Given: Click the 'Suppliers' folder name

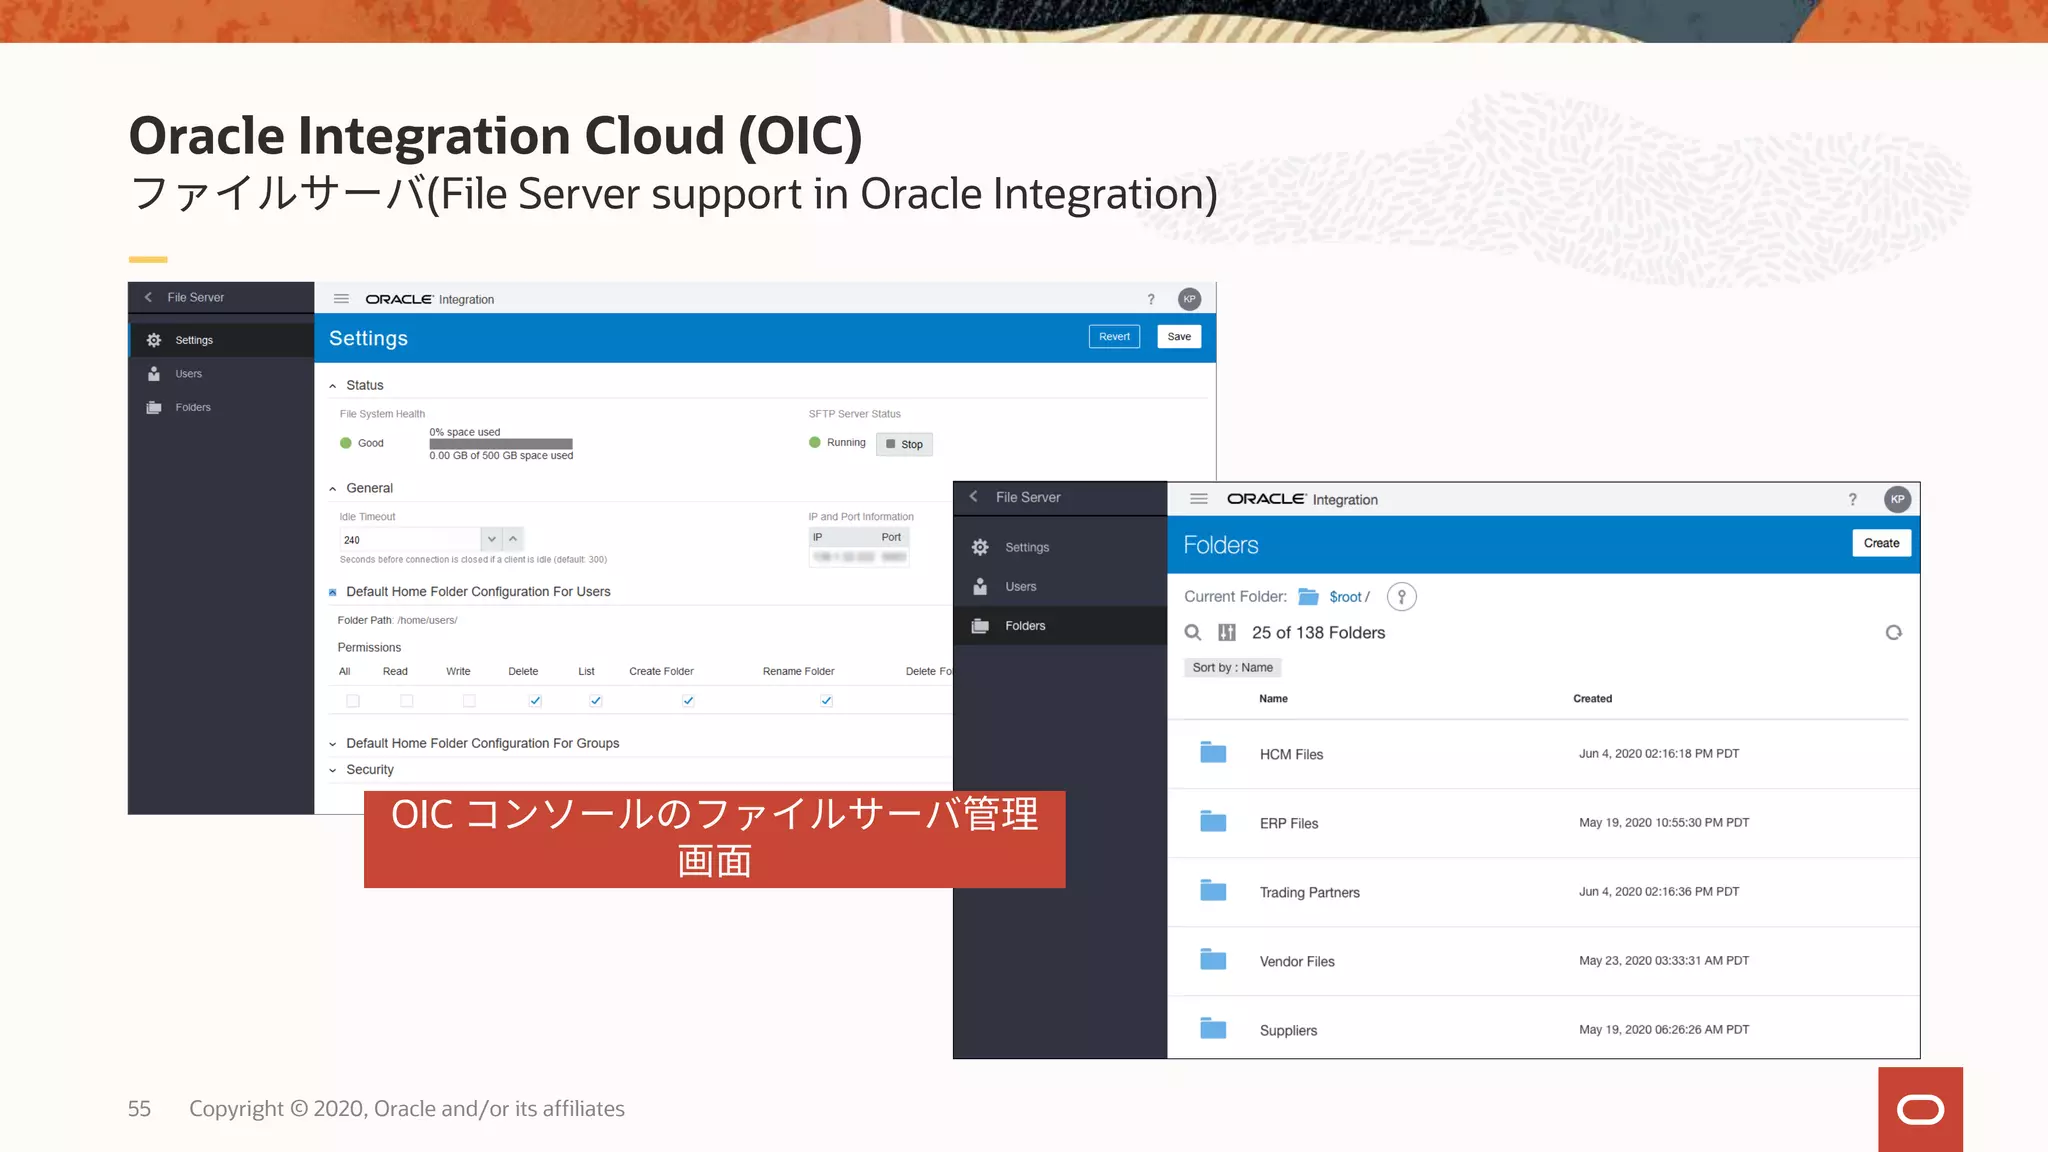Looking at the screenshot, I should pos(1288,1030).
